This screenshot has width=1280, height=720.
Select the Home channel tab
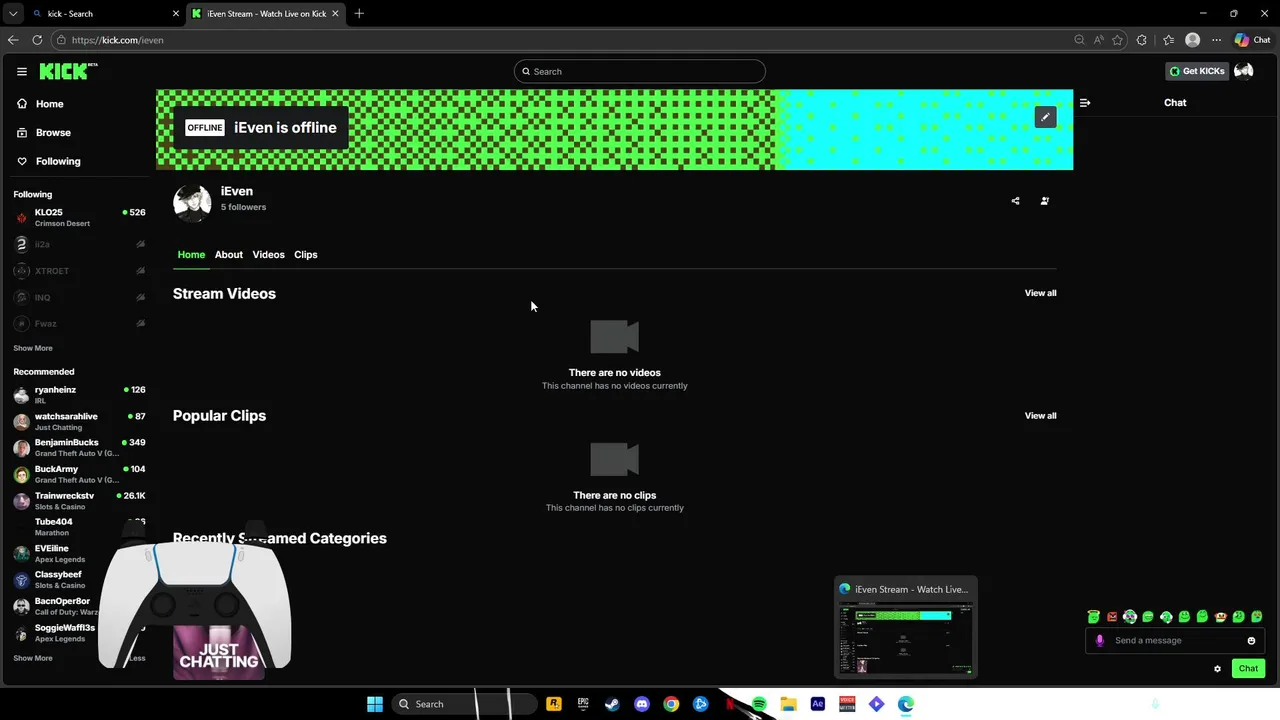(x=191, y=255)
